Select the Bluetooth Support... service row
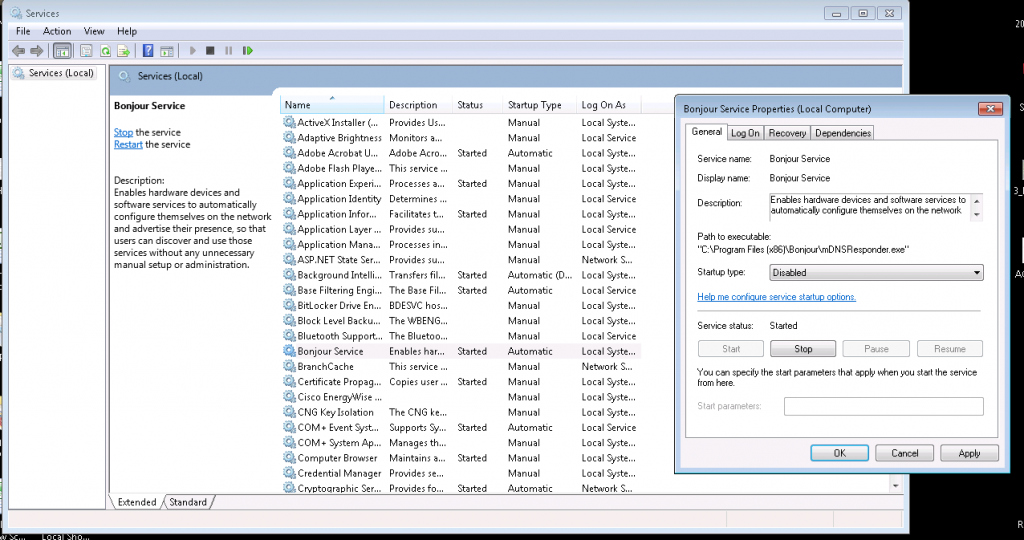Image resolution: width=1024 pixels, height=540 pixels. point(461,336)
